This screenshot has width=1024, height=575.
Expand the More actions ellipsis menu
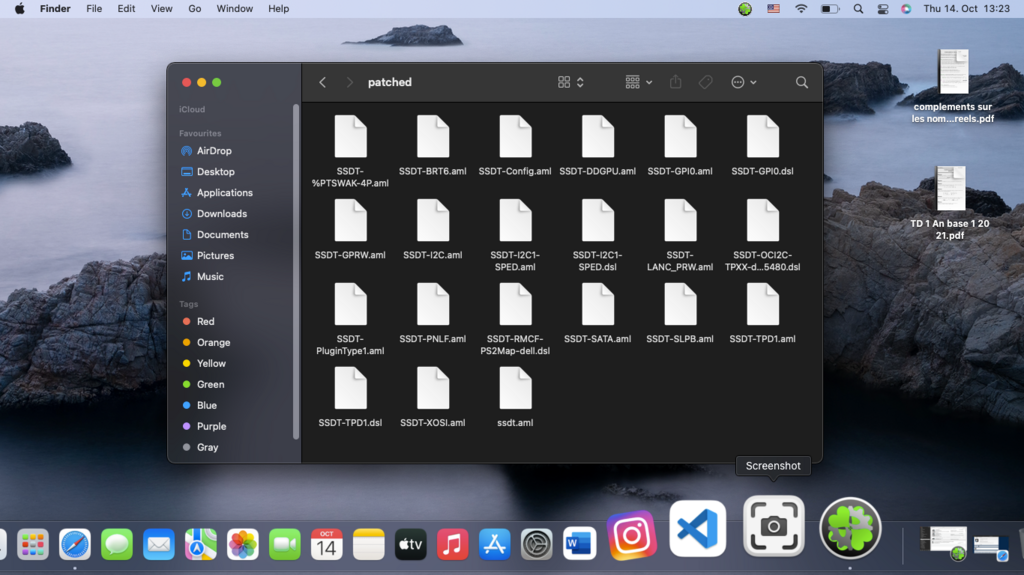click(x=743, y=82)
